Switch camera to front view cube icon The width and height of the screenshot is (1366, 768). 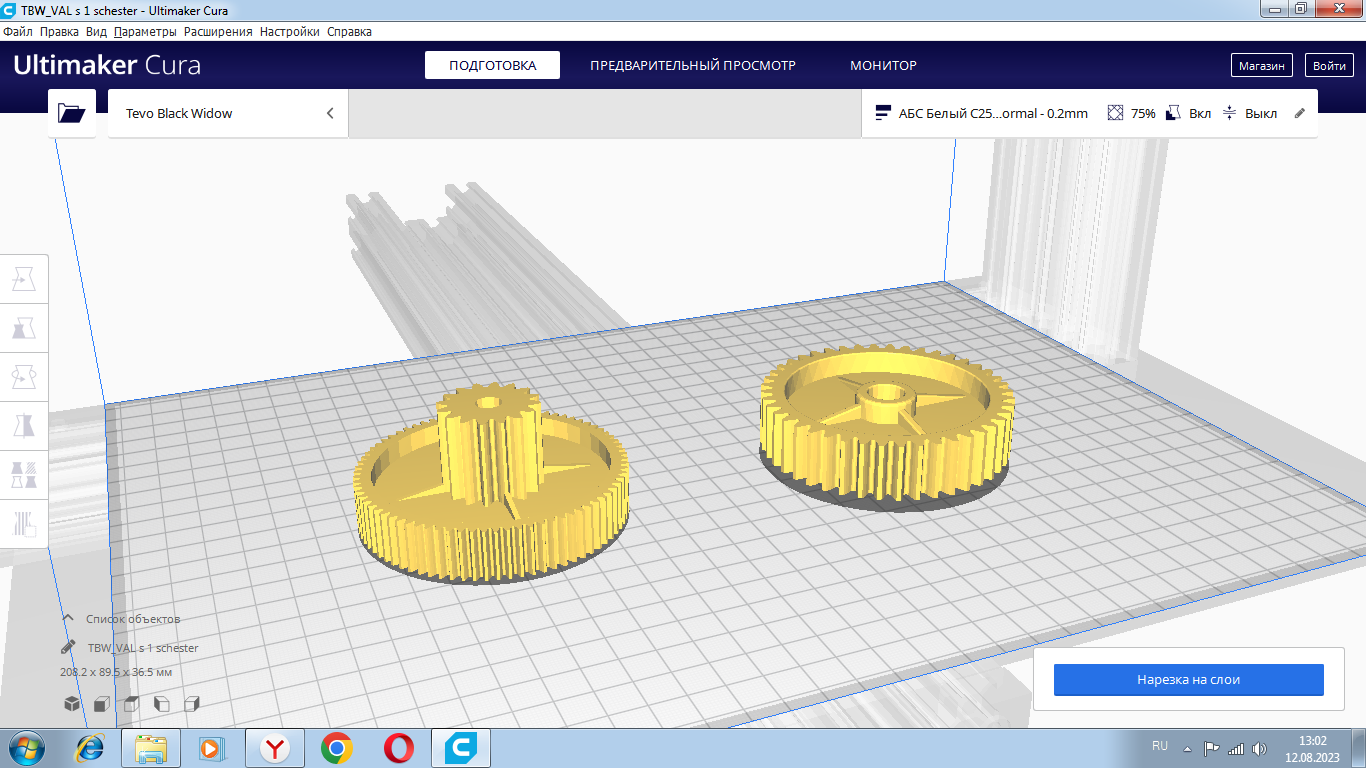tap(101, 704)
